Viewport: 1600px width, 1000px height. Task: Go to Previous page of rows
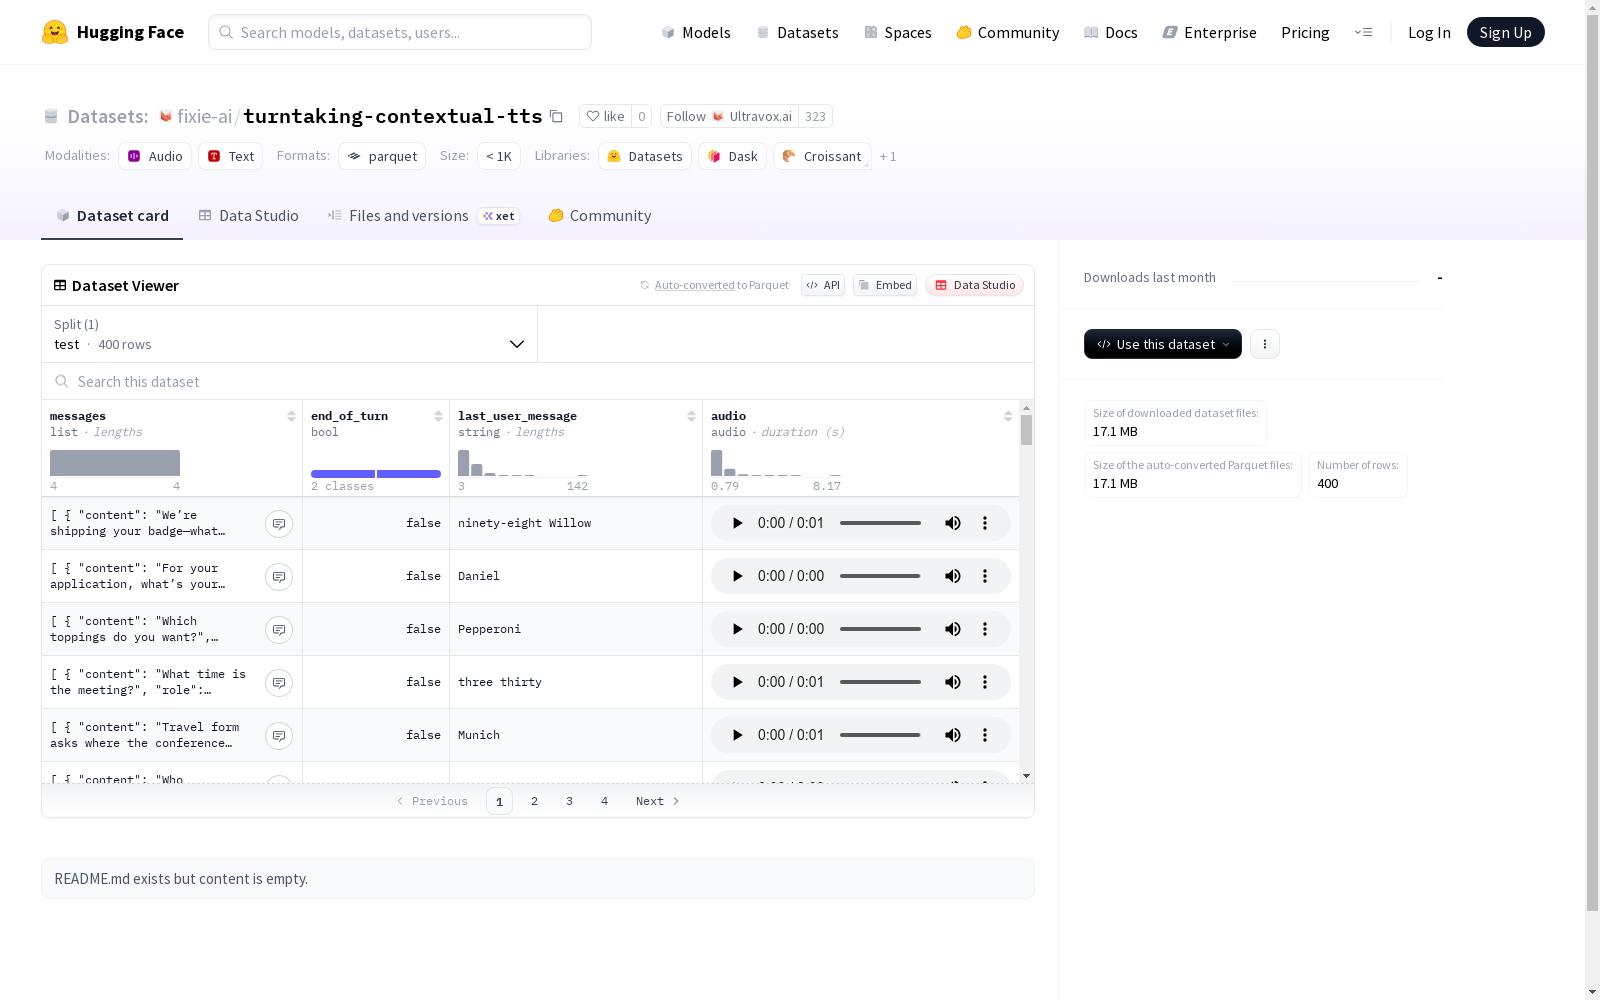point(432,801)
